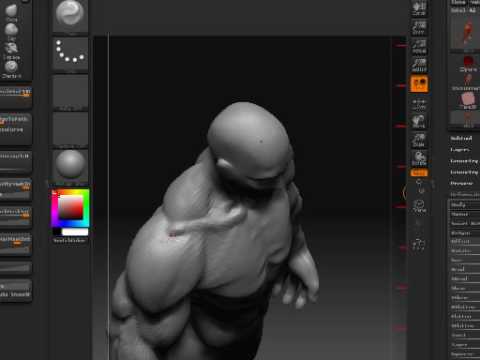This screenshot has height=360, width=480.
Task: Click the right shelf icon directly below the large orange button
Action: tap(419, 104)
